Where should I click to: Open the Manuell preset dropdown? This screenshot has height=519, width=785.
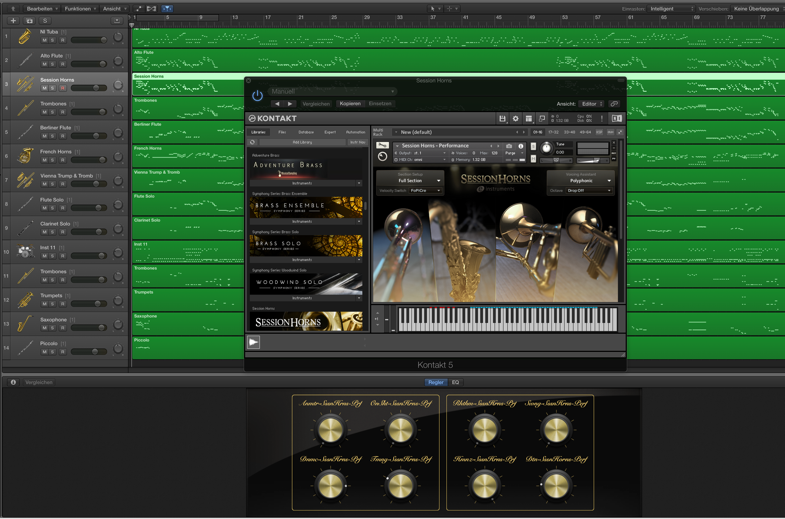tap(333, 91)
